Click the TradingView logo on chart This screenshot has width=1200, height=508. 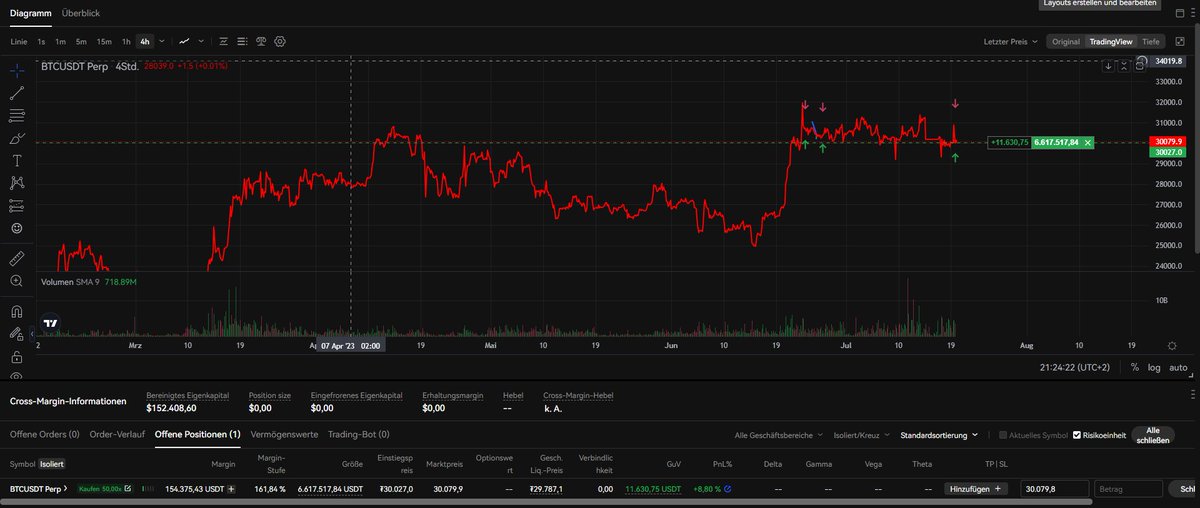tap(50, 324)
